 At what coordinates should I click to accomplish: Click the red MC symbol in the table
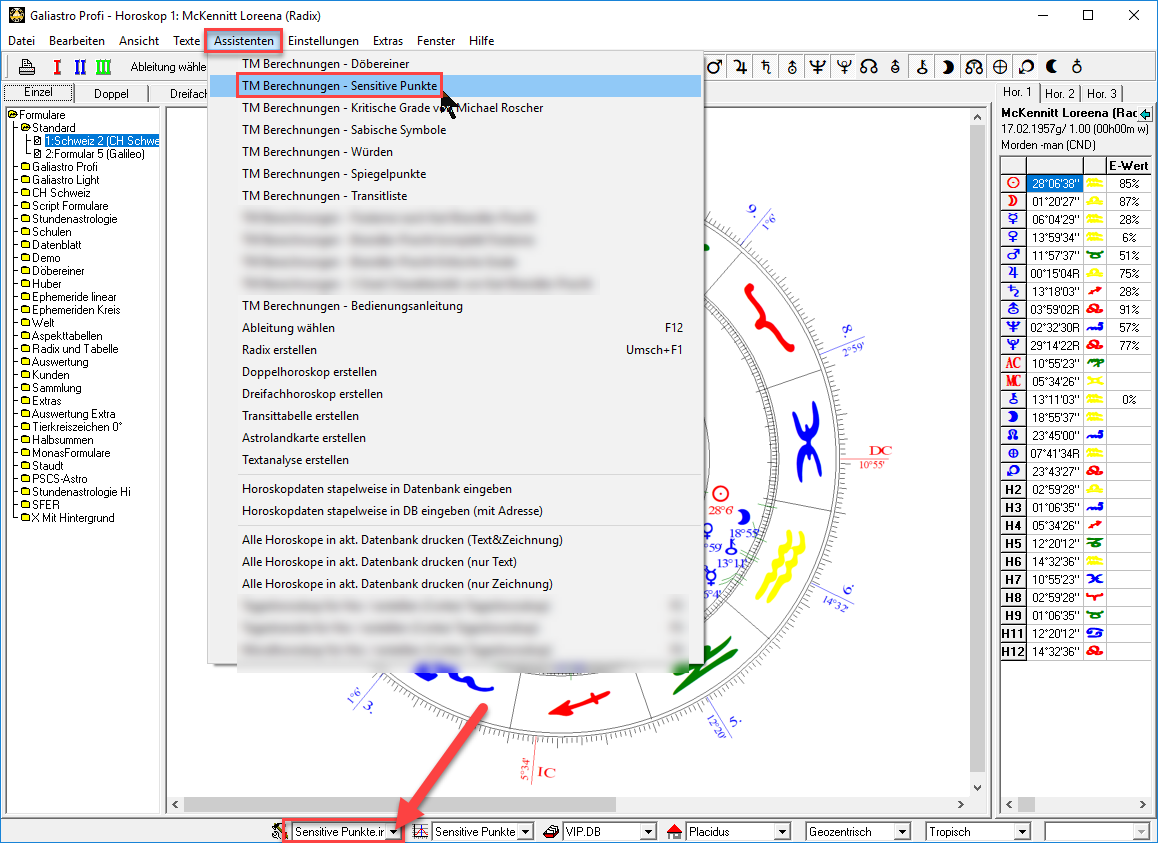(1013, 381)
